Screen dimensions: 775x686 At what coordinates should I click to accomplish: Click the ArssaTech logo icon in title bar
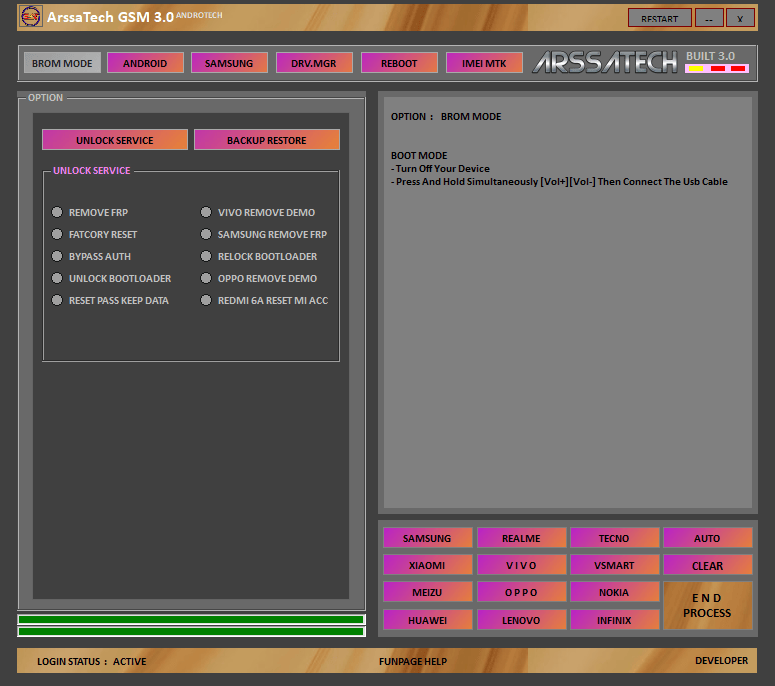(x=31, y=17)
